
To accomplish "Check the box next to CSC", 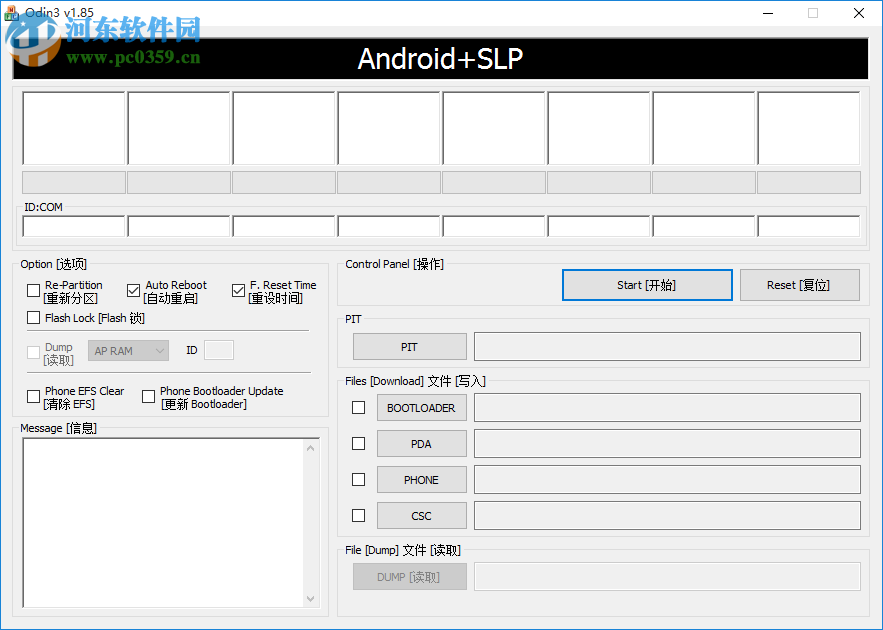I will click(358, 515).
